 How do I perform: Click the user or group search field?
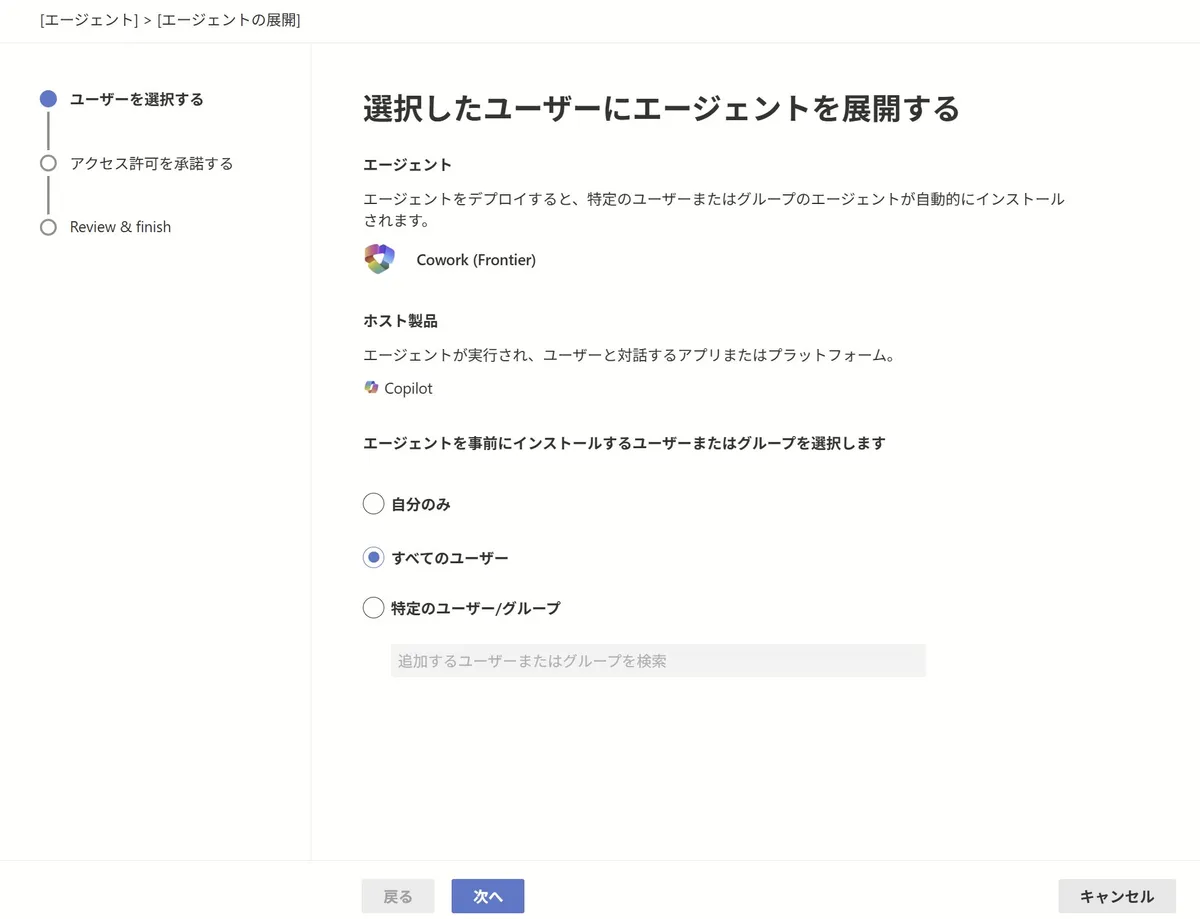(658, 661)
